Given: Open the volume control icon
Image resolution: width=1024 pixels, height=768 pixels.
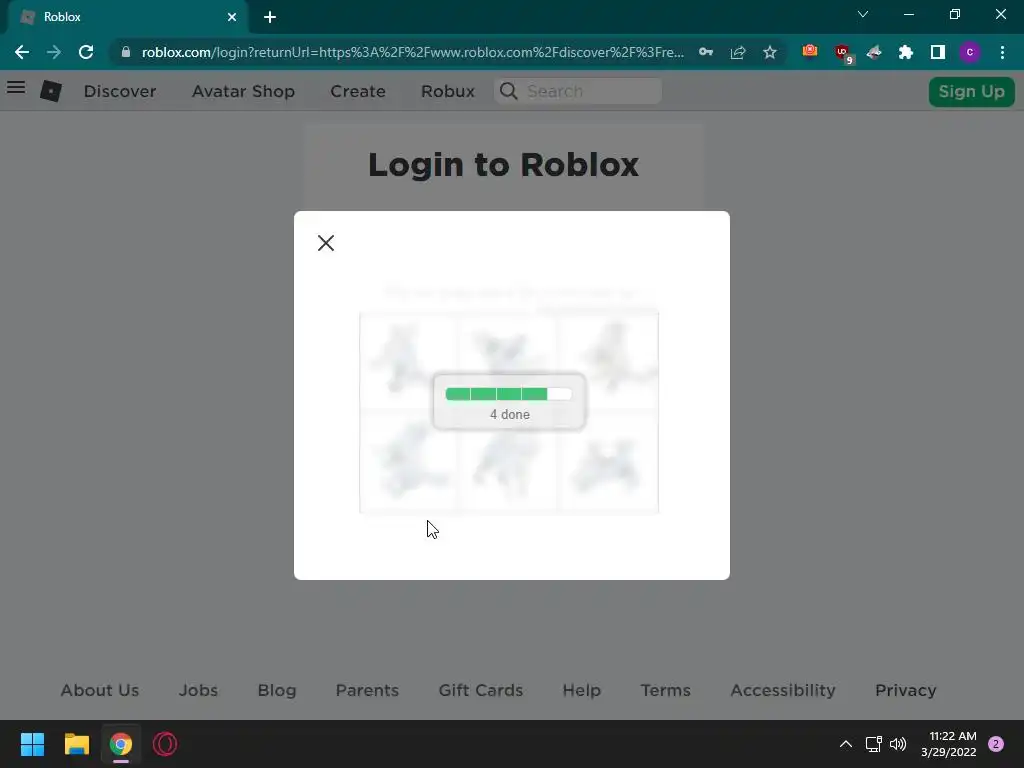Looking at the screenshot, I should tap(899, 744).
